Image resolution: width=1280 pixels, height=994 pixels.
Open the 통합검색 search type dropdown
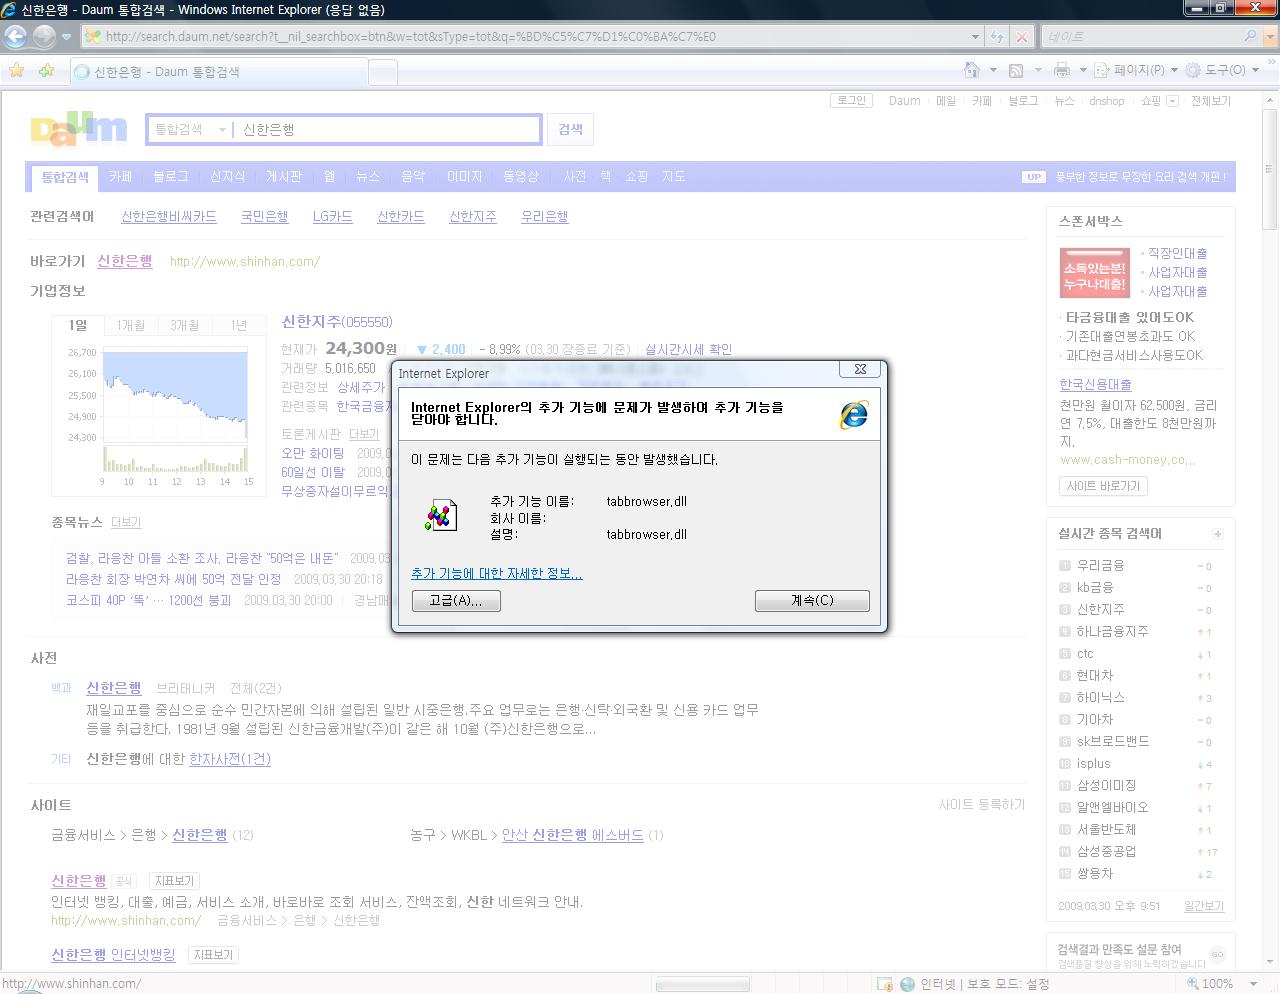tap(190, 130)
